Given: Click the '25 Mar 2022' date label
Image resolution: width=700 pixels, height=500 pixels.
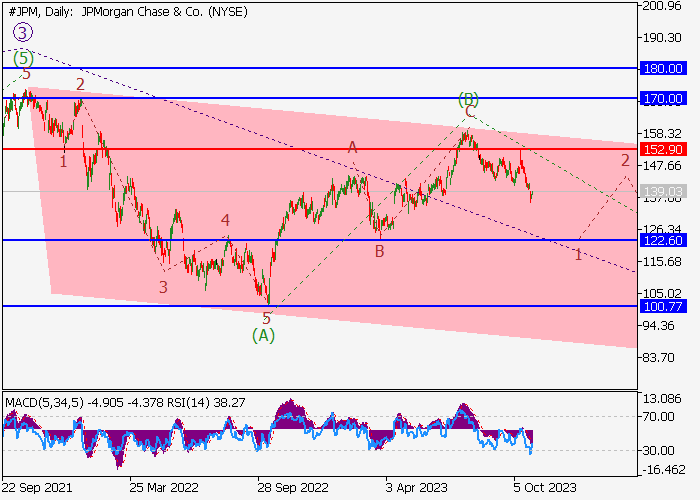Looking at the screenshot, I should pyautogui.click(x=164, y=488).
